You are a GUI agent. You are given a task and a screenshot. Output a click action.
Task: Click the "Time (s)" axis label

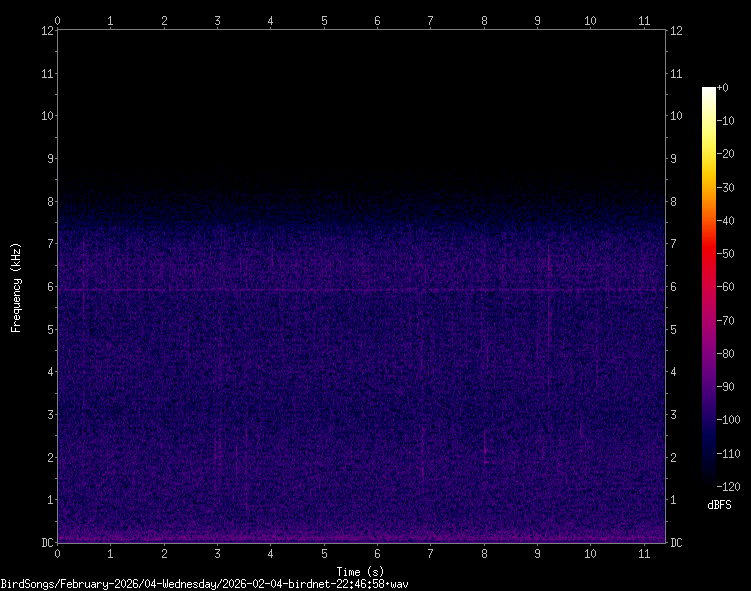(361, 572)
